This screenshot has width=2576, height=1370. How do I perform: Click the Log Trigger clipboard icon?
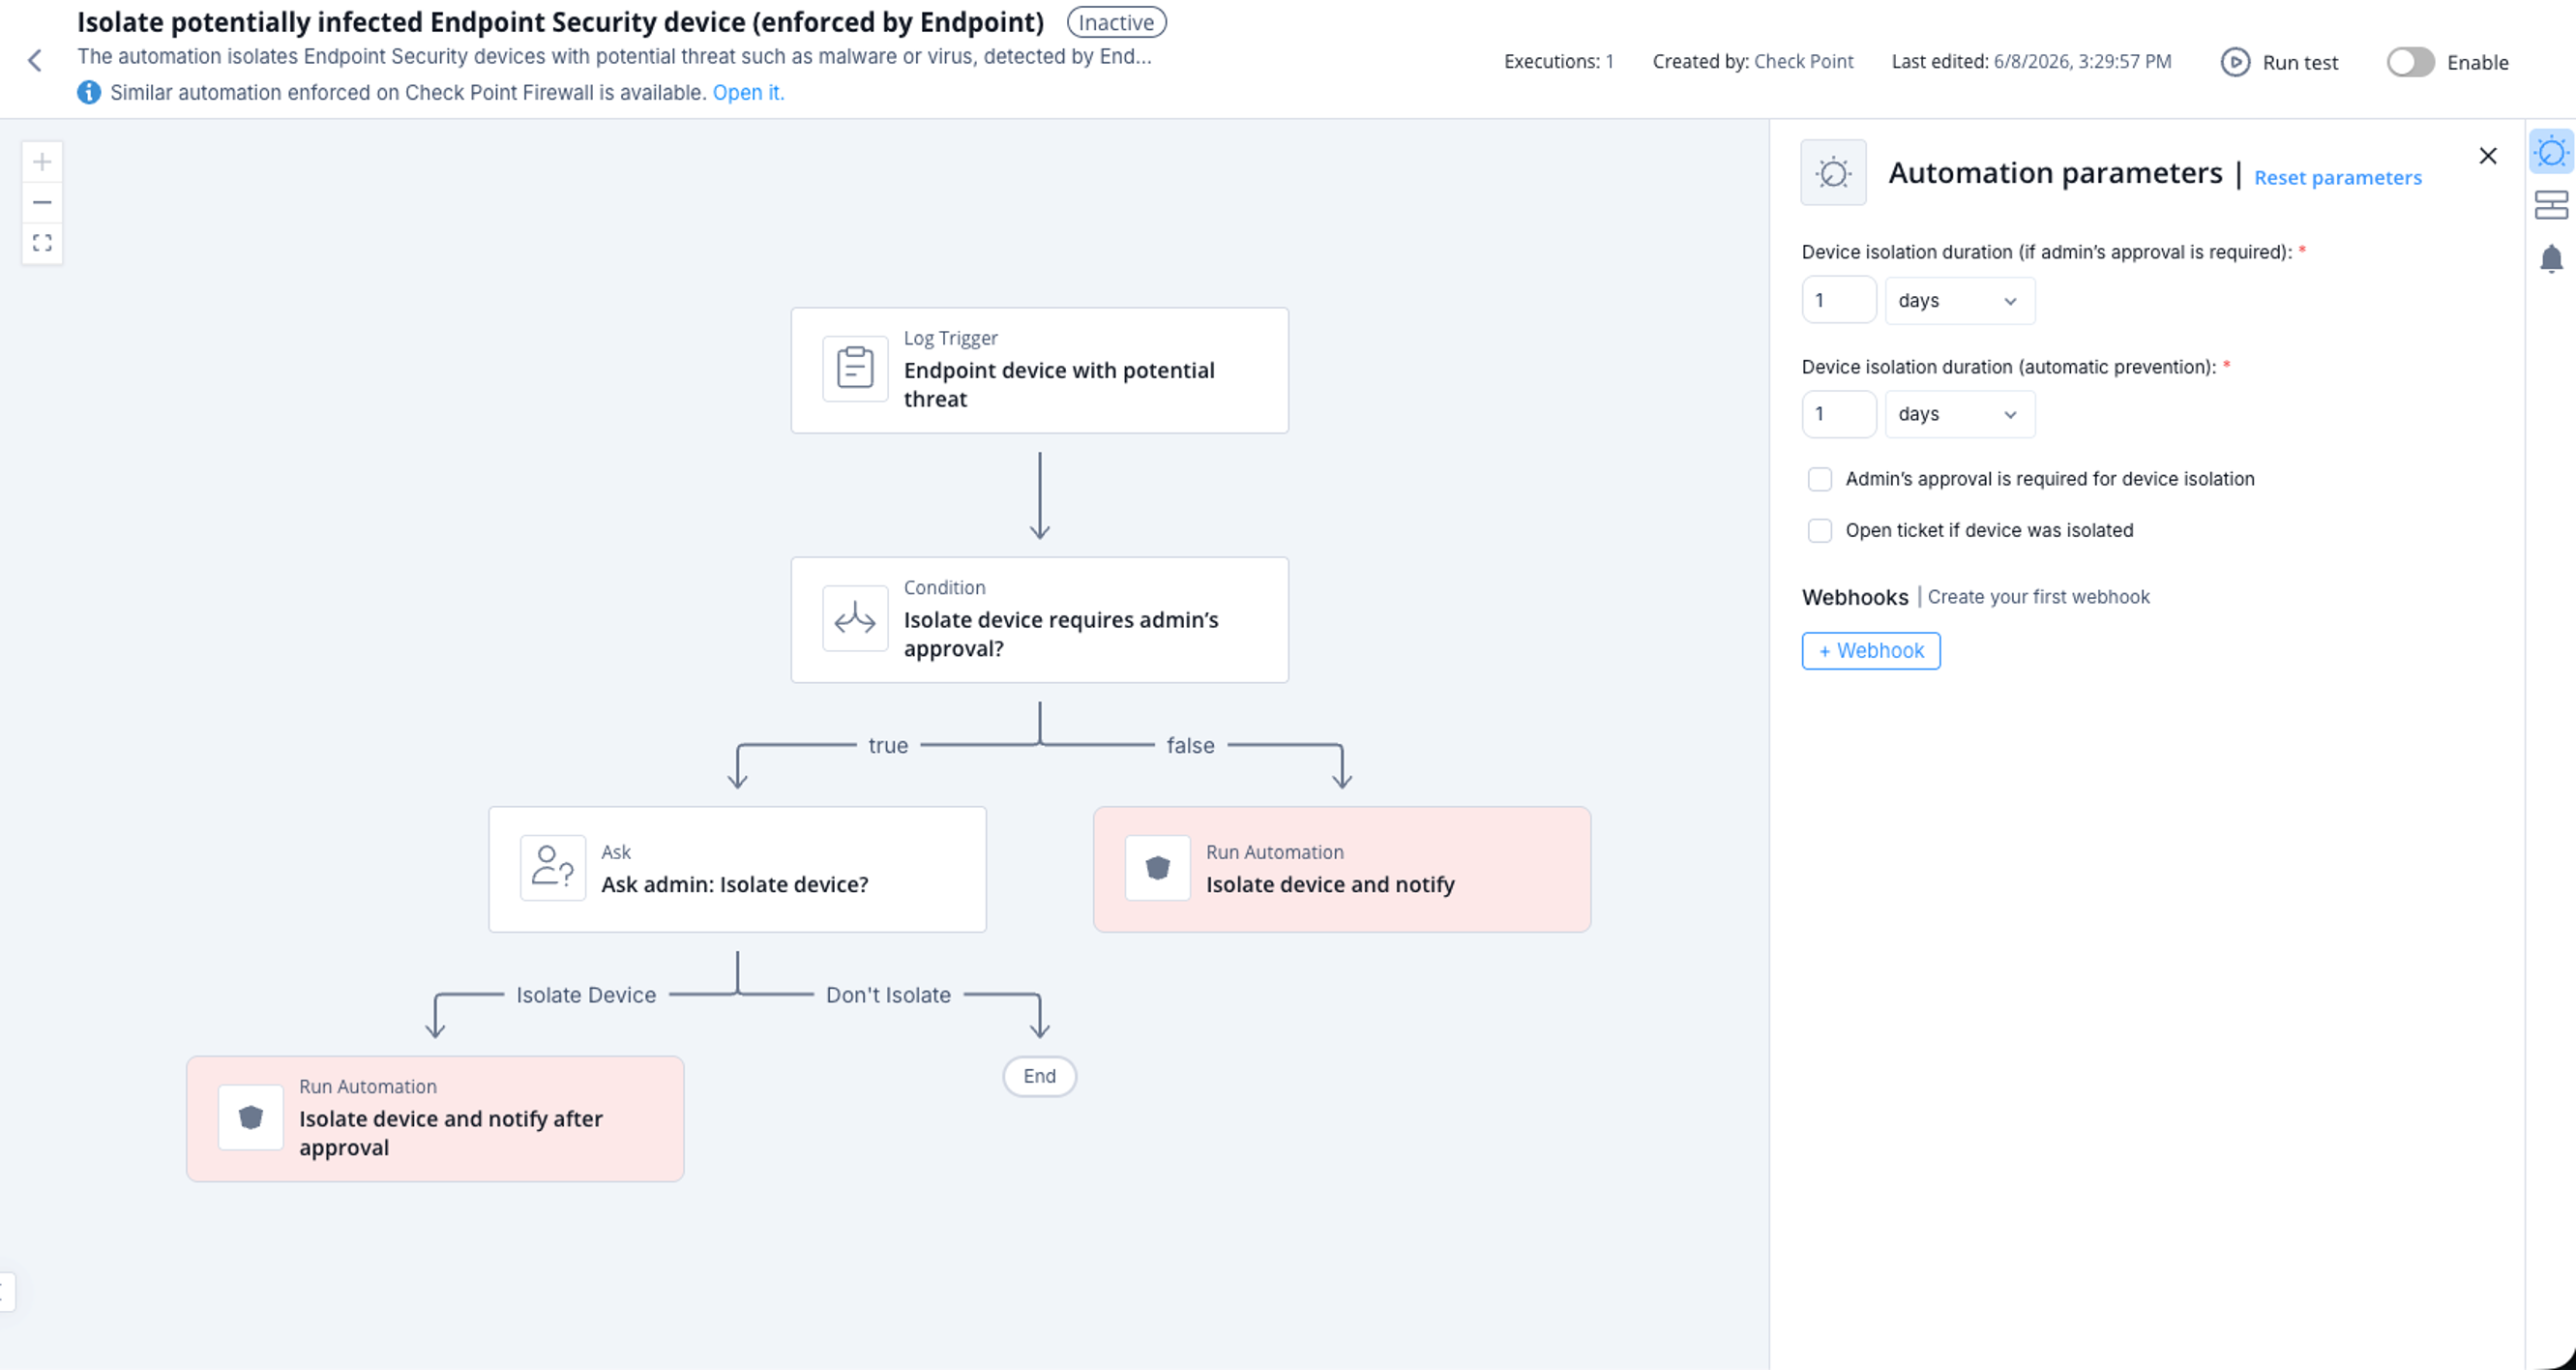point(855,368)
